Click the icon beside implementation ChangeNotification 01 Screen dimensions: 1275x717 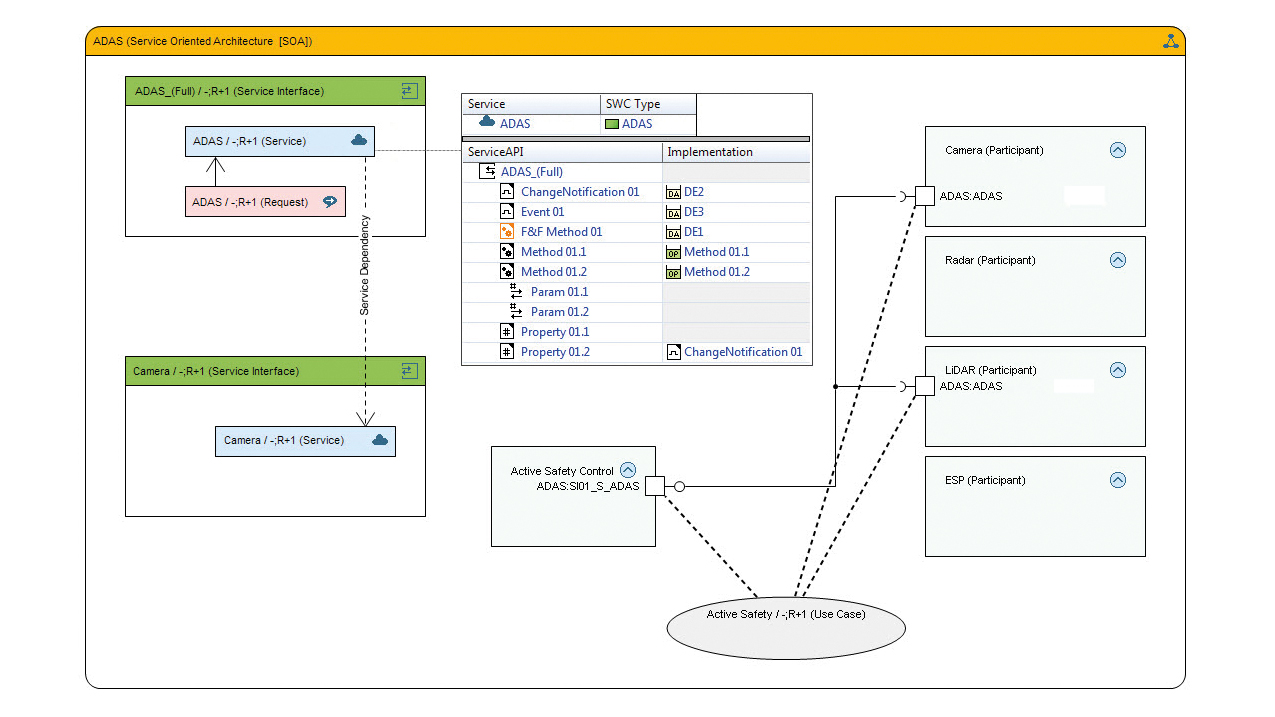tap(674, 352)
